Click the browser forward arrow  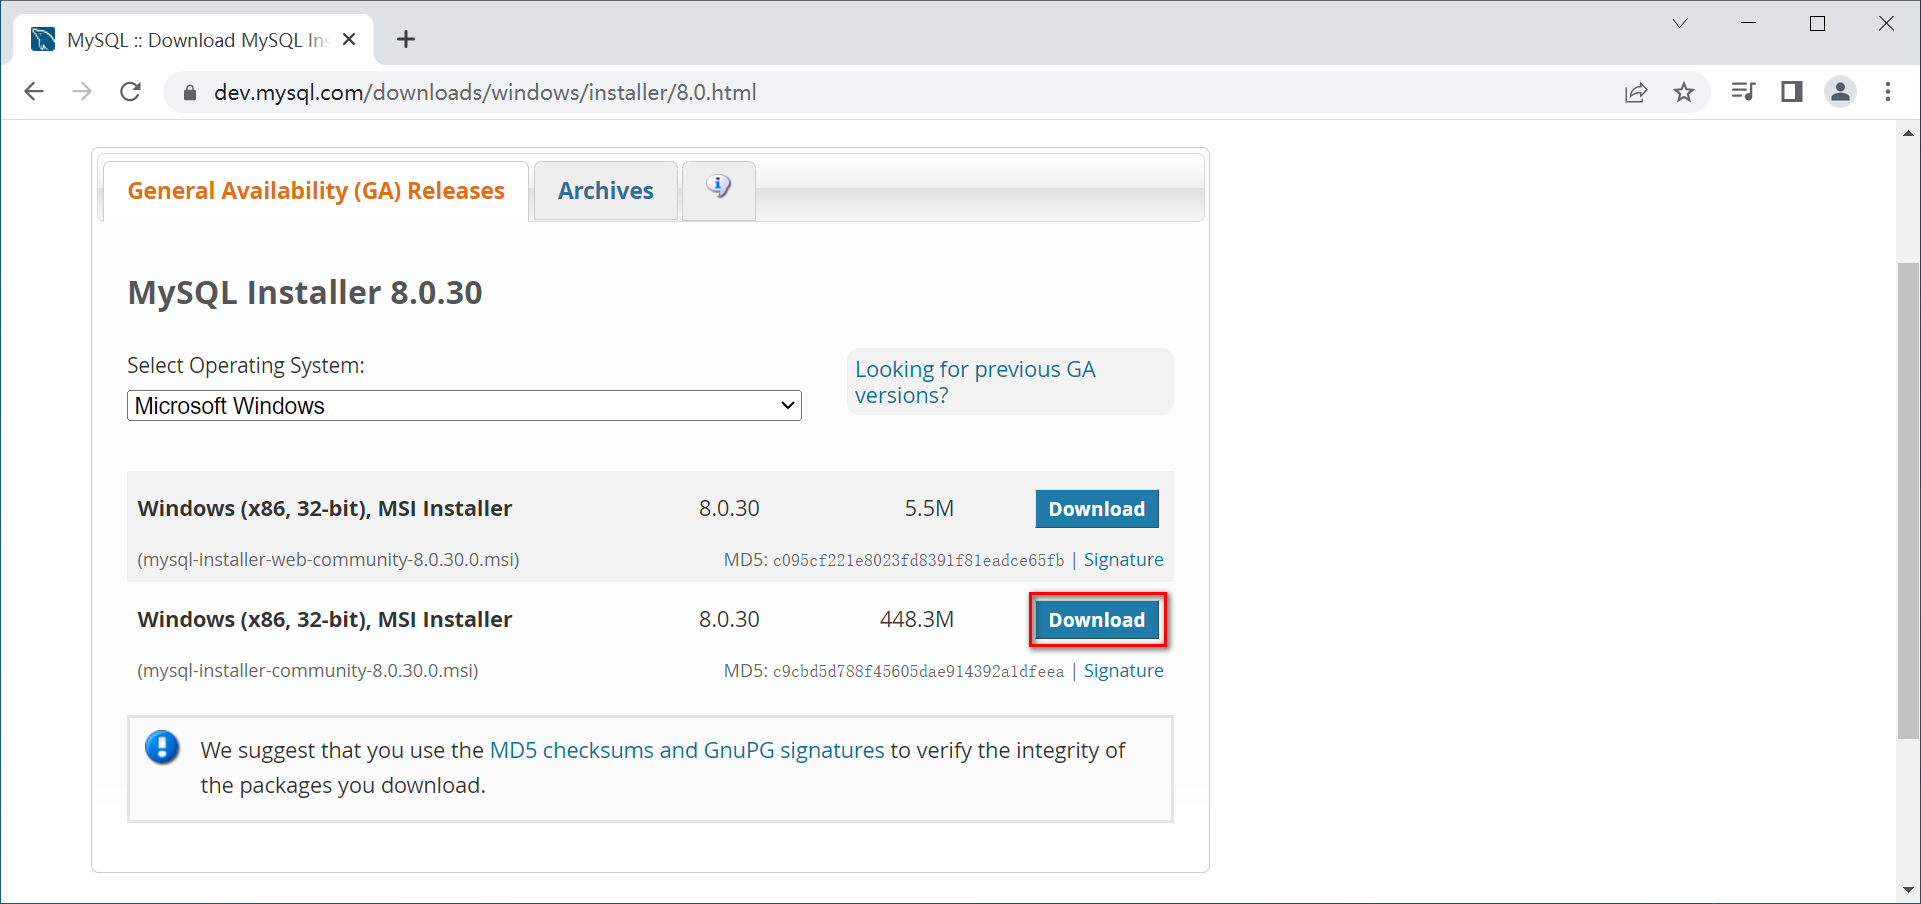(x=82, y=92)
